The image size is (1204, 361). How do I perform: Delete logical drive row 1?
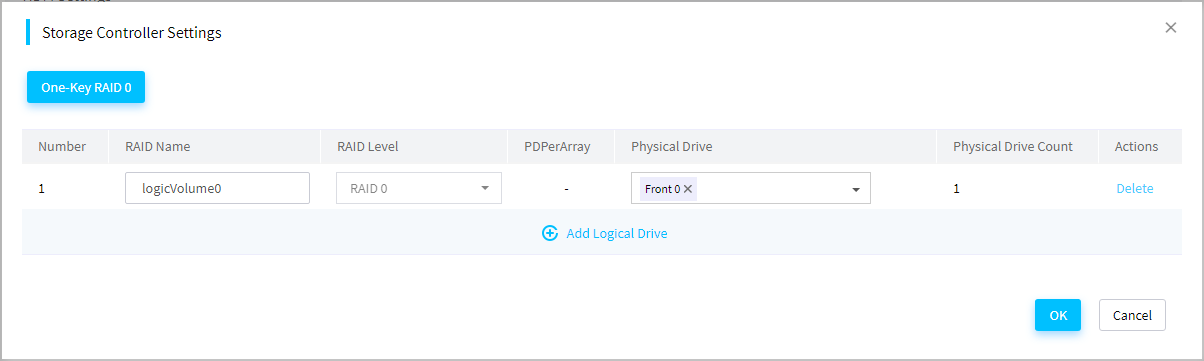1135,188
